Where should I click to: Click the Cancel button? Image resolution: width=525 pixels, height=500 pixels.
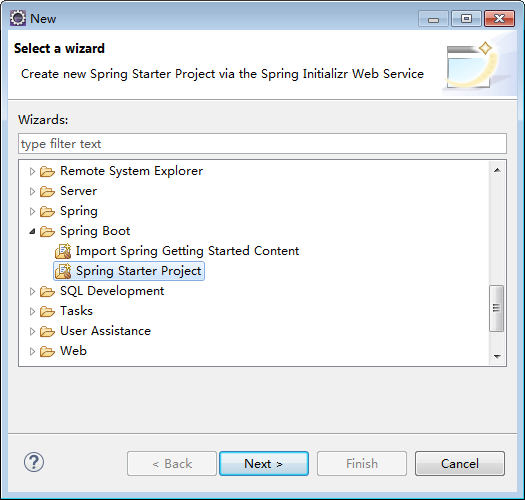pyautogui.click(x=460, y=463)
